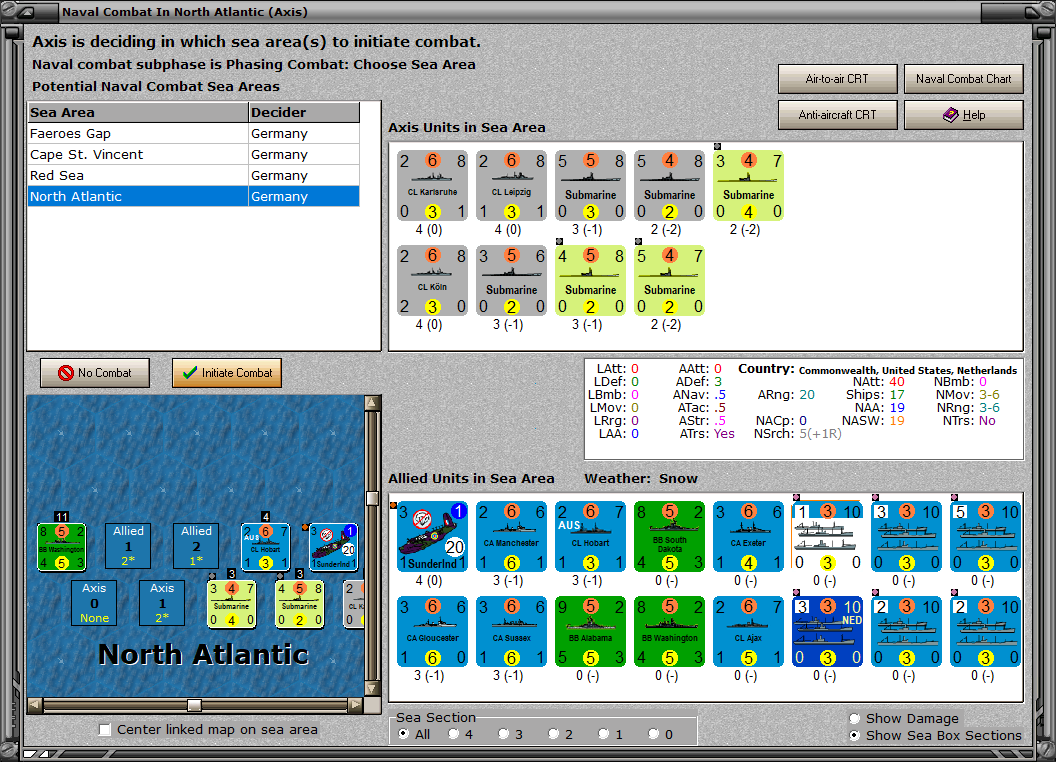Image resolution: width=1056 pixels, height=762 pixels.
Task: Click the Initiate Combat button
Action: [227, 373]
